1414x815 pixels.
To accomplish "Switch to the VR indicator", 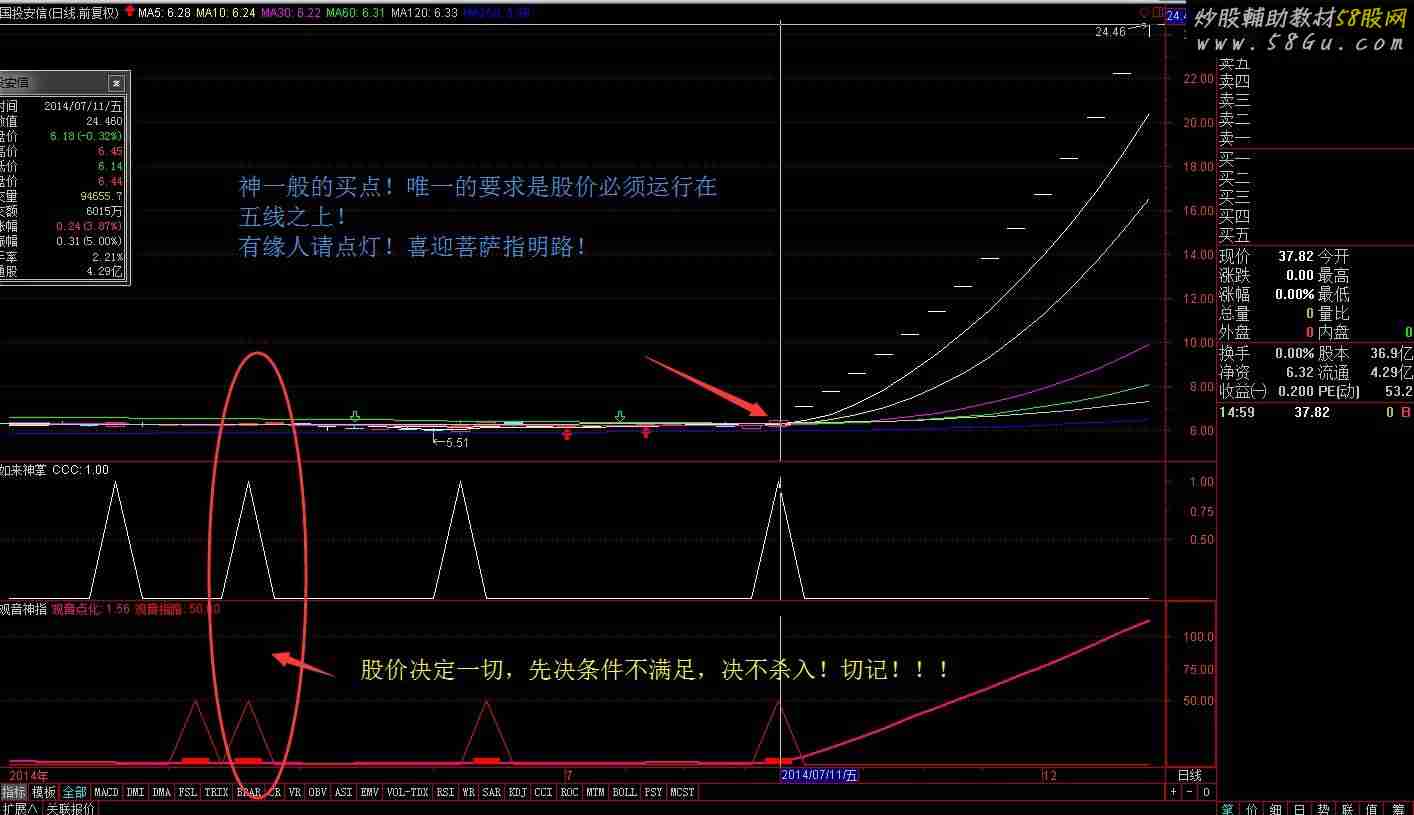I will click(294, 792).
